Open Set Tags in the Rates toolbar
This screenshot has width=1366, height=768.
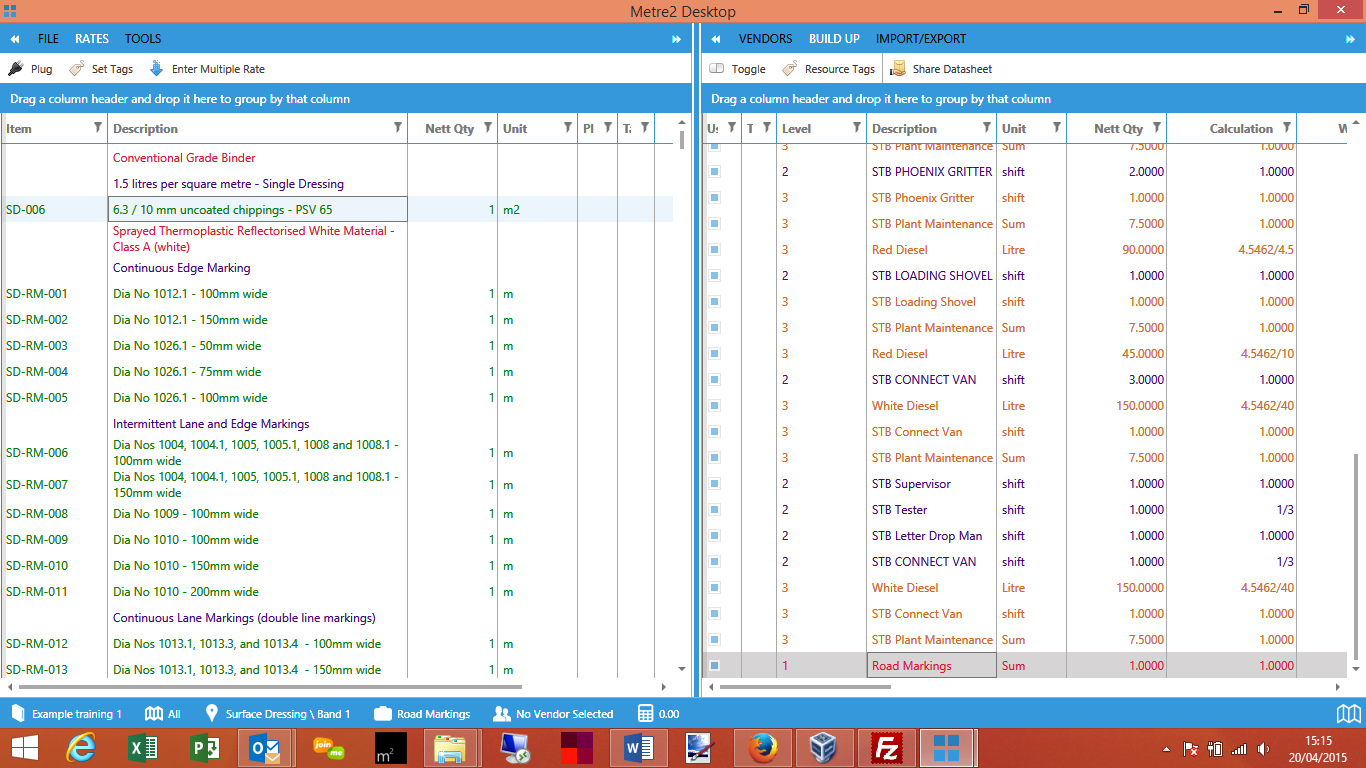101,68
